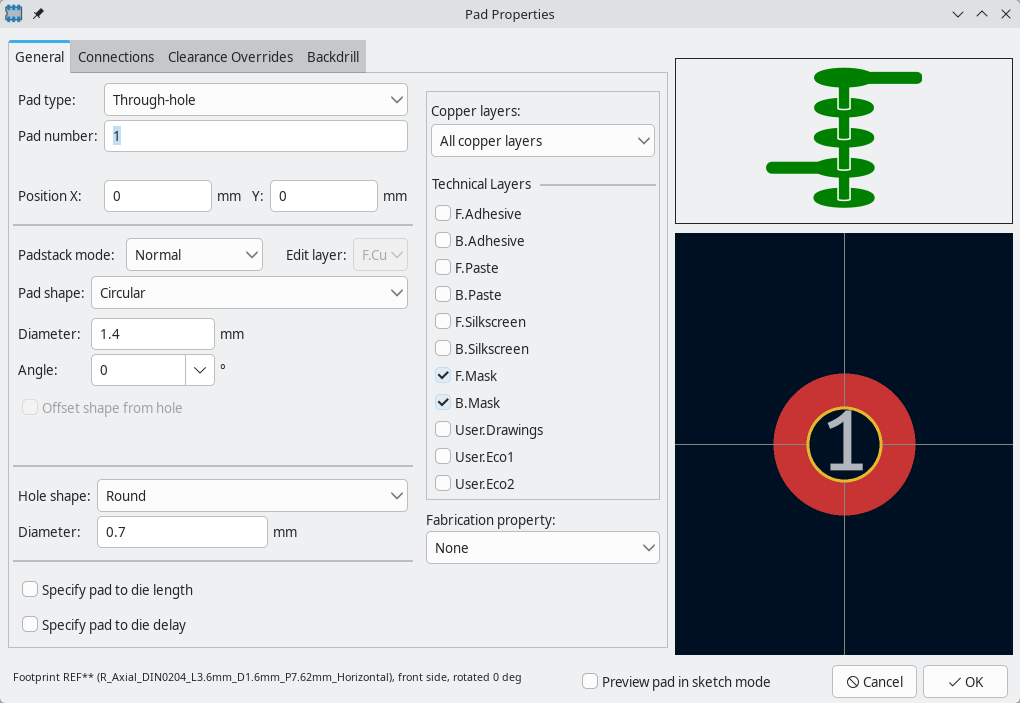This screenshot has height=703, width=1020.
Task: Enable Preview pad in sketch mode
Action: coord(591,682)
